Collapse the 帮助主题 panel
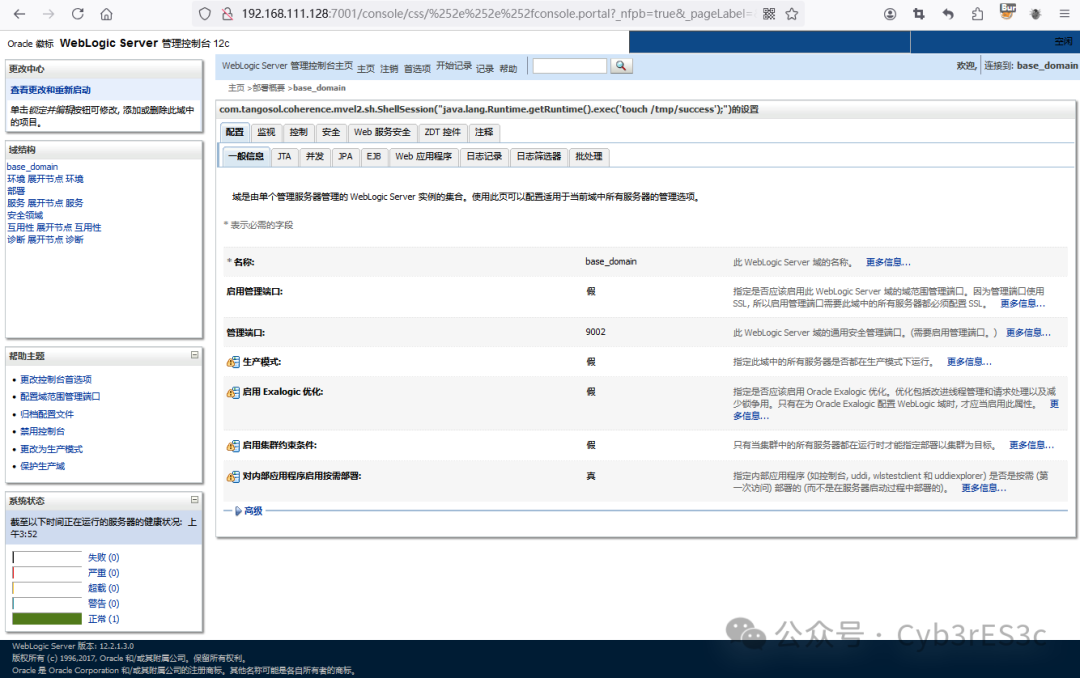The height and width of the screenshot is (678, 1080). click(x=194, y=355)
